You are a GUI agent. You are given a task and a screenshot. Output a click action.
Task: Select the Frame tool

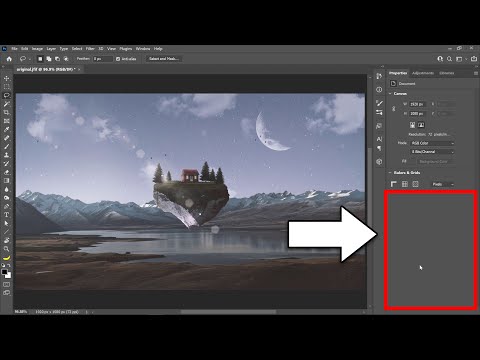pos(6,121)
